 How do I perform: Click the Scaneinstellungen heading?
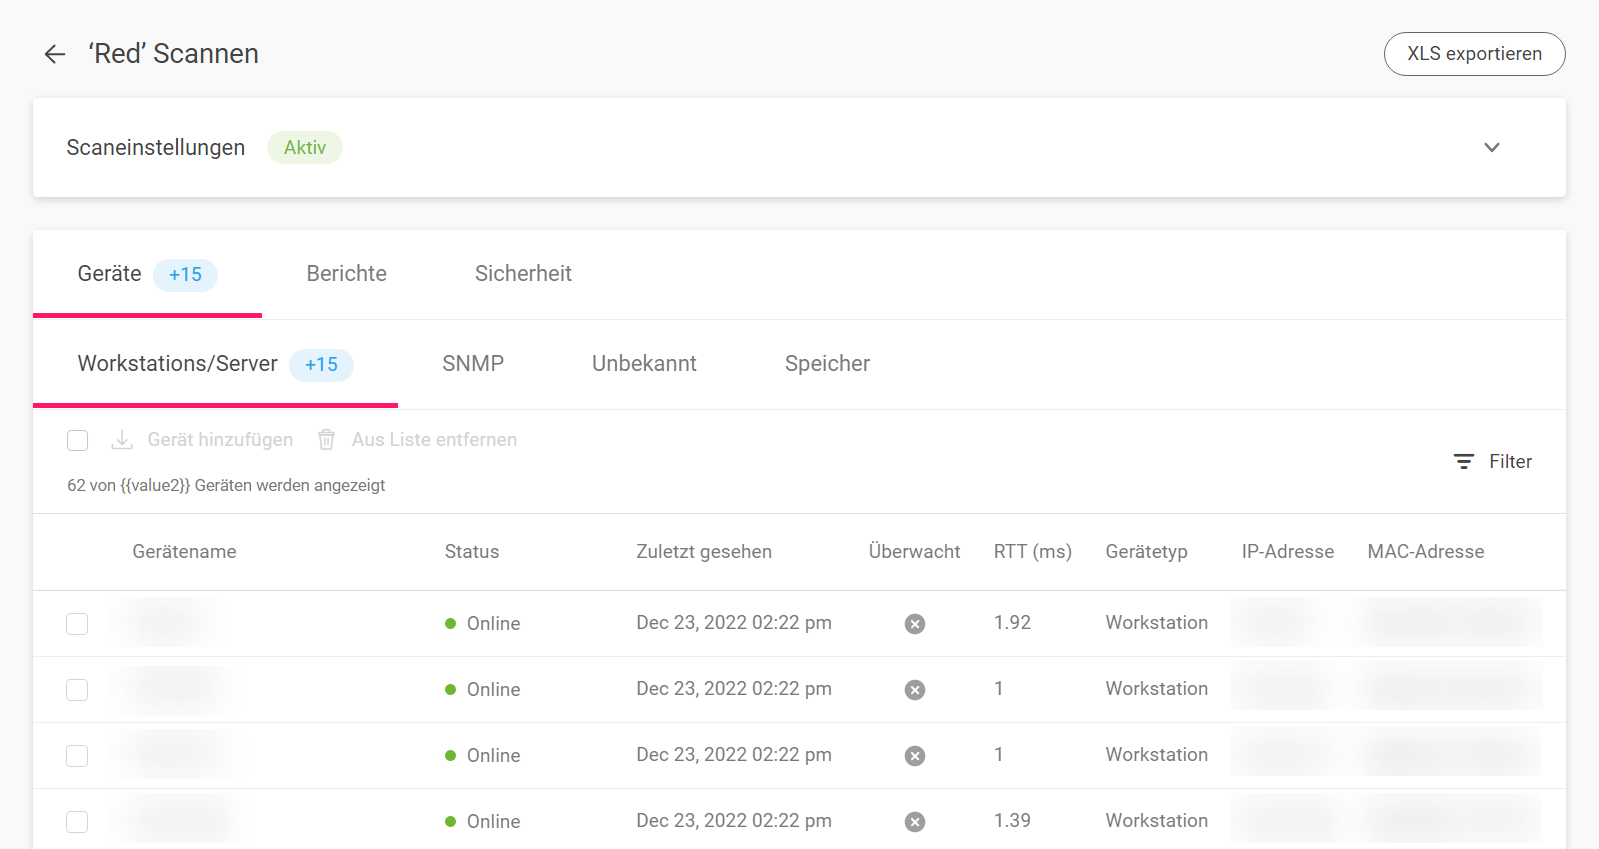155,148
